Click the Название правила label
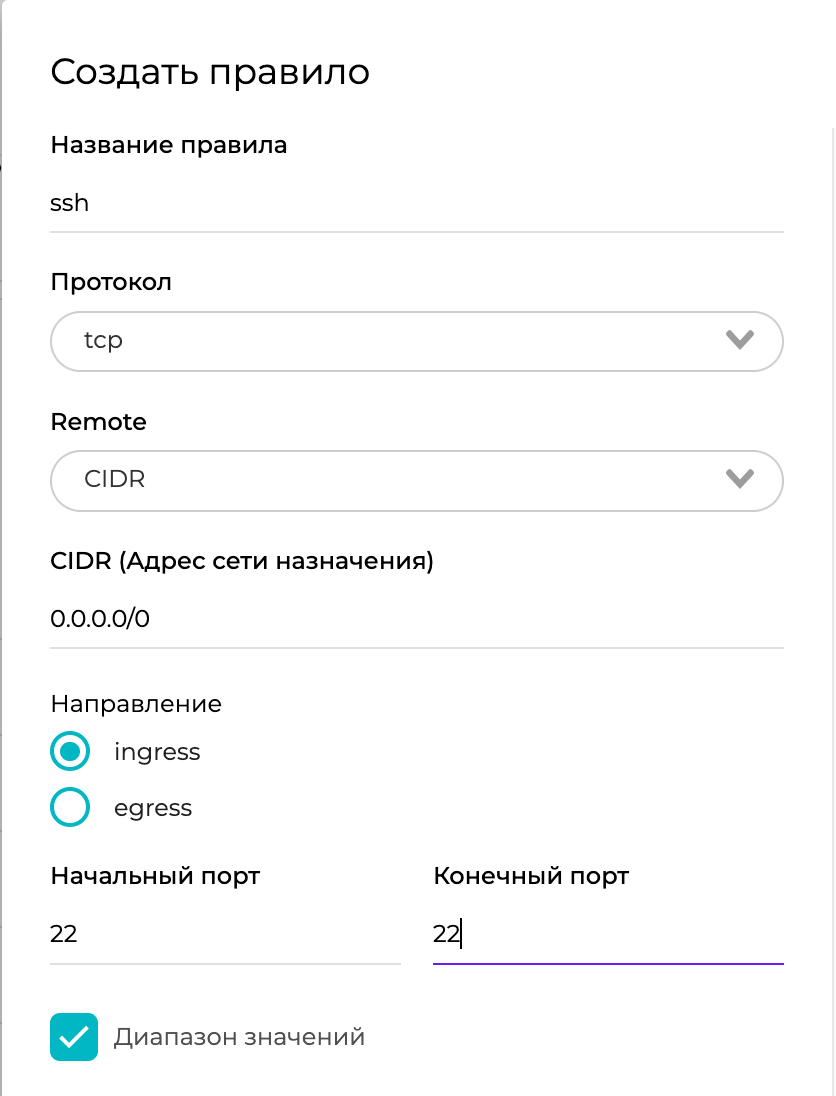836x1096 pixels. click(x=169, y=145)
